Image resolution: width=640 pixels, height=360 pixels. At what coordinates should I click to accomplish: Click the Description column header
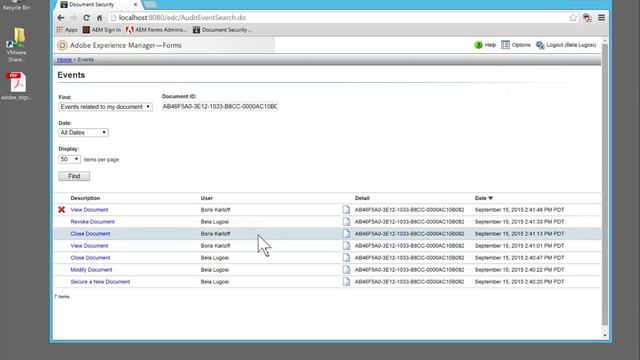click(85, 198)
